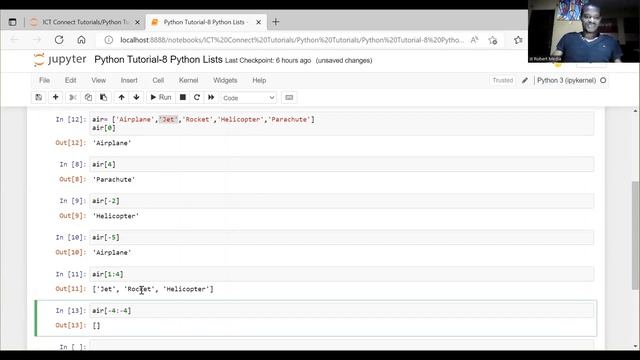Click the localhost address bar
The height and width of the screenshot is (360, 640).
tap(292, 40)
